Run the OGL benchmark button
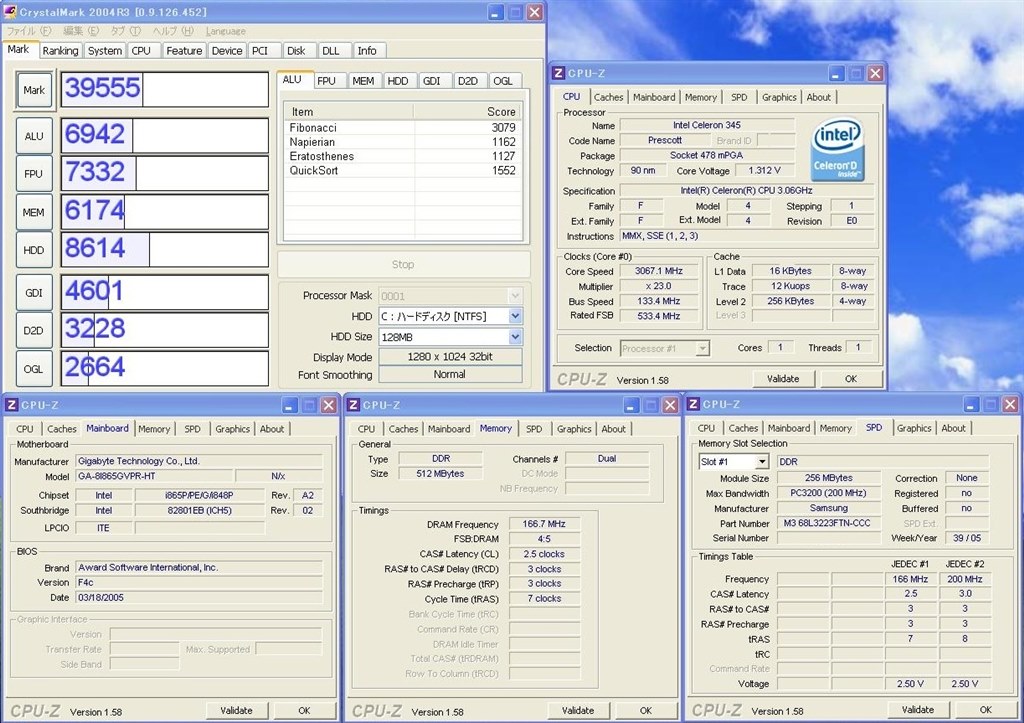The image size is (1024, 723). 34,369
